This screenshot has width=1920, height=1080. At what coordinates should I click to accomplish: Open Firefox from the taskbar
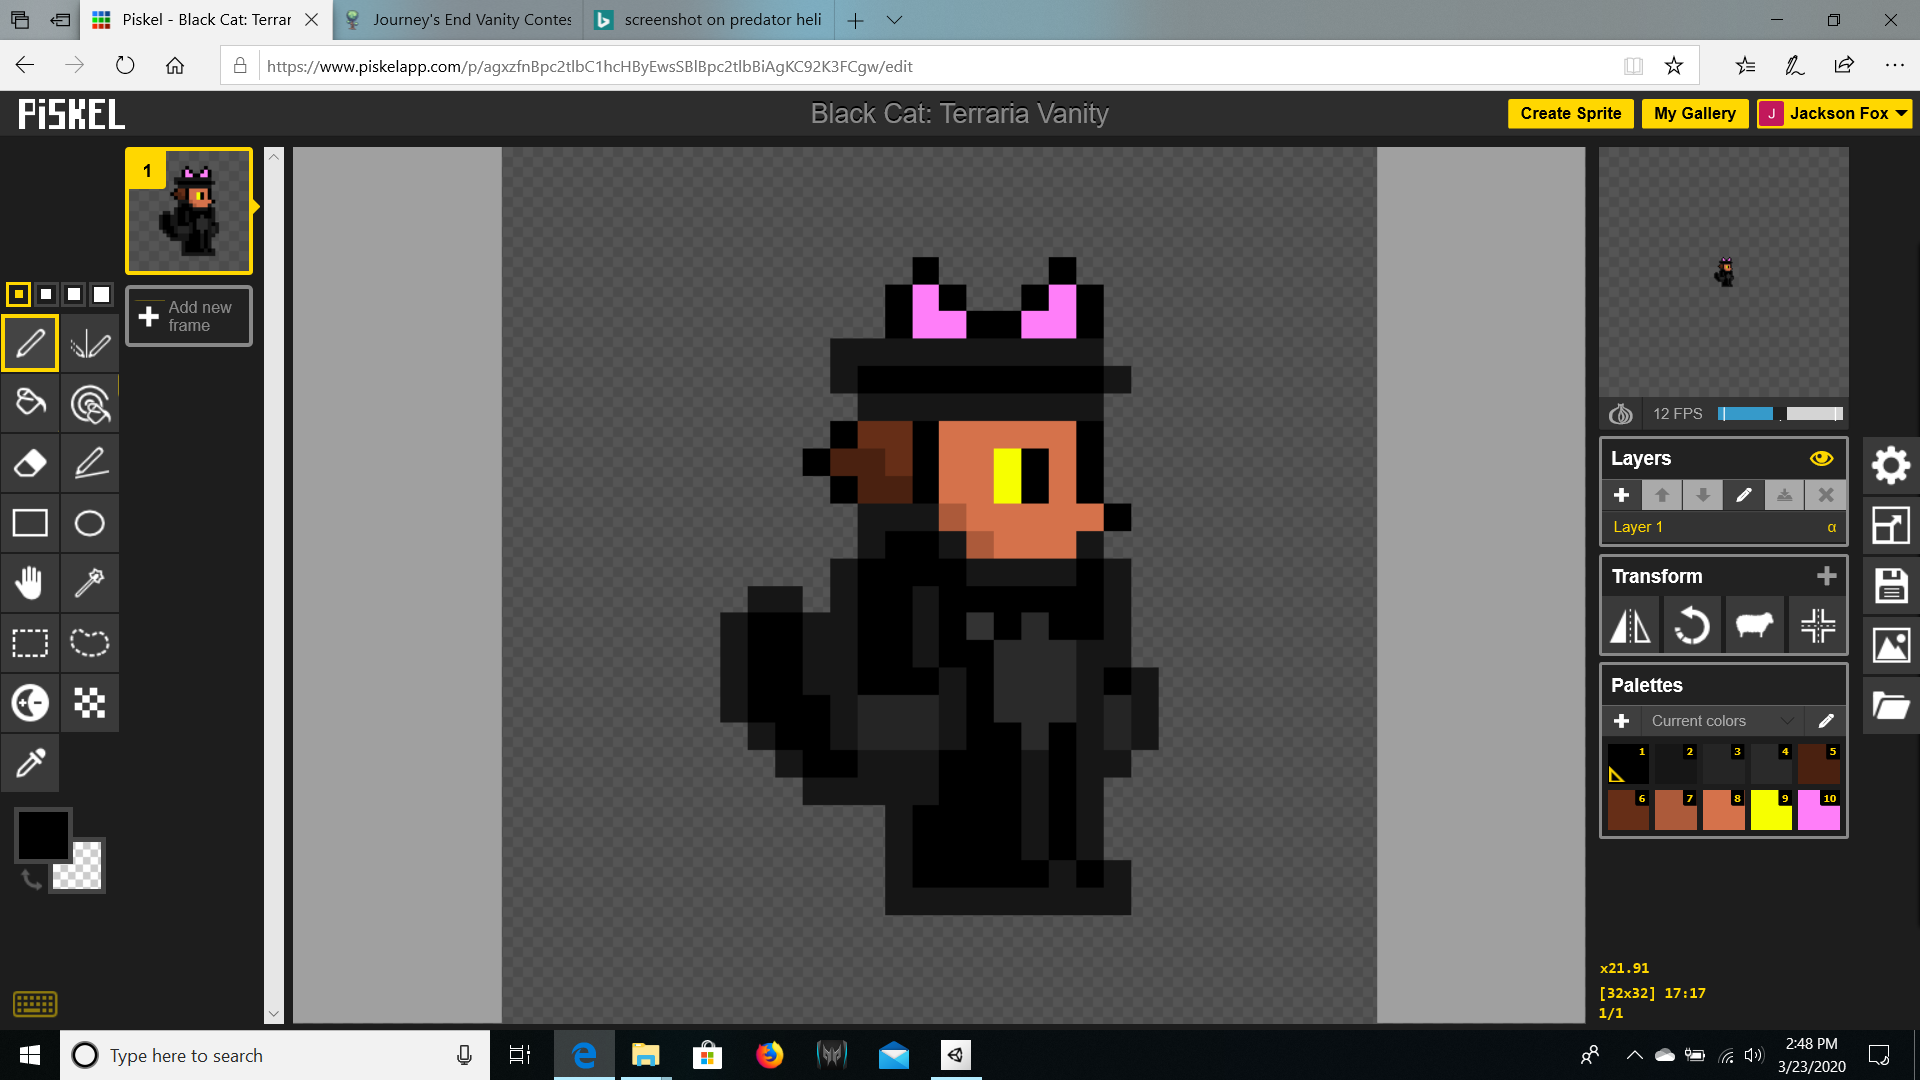(x=769, y=1055)
